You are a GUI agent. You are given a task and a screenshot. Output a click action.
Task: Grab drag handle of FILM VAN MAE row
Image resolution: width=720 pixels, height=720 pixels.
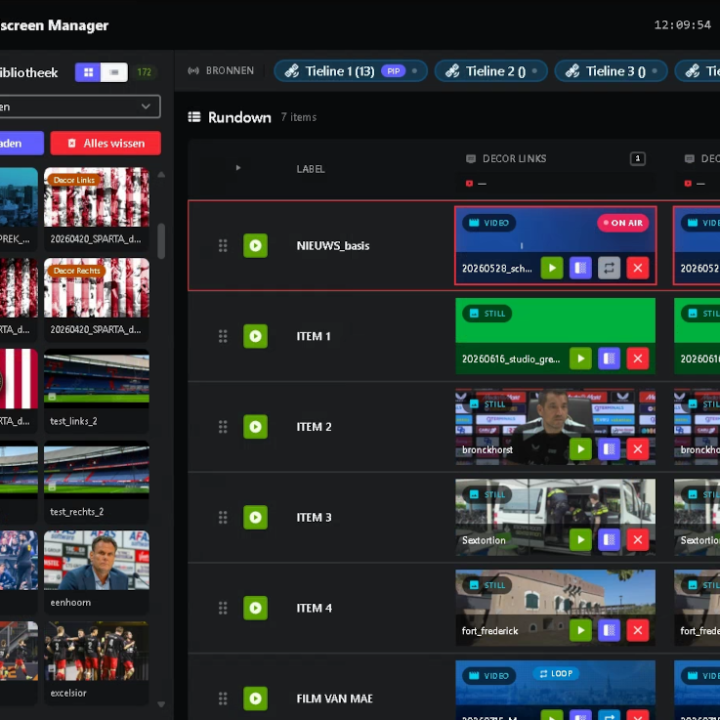pyautogui.click(x=223, y=698)
